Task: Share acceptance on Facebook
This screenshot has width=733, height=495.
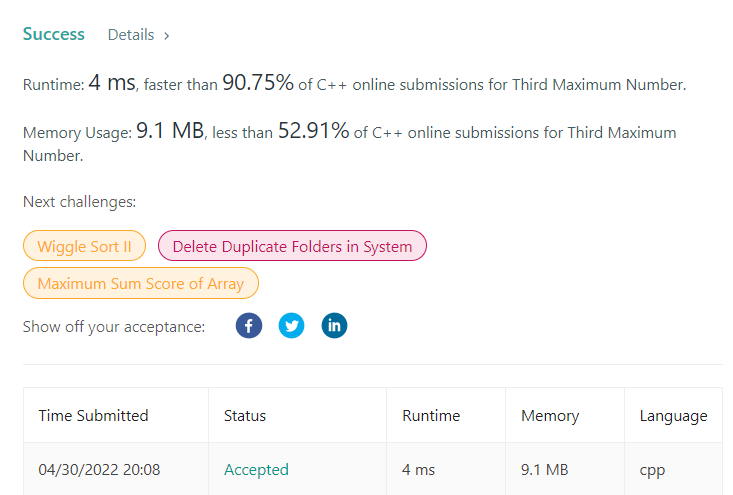Action: (249, 326)
